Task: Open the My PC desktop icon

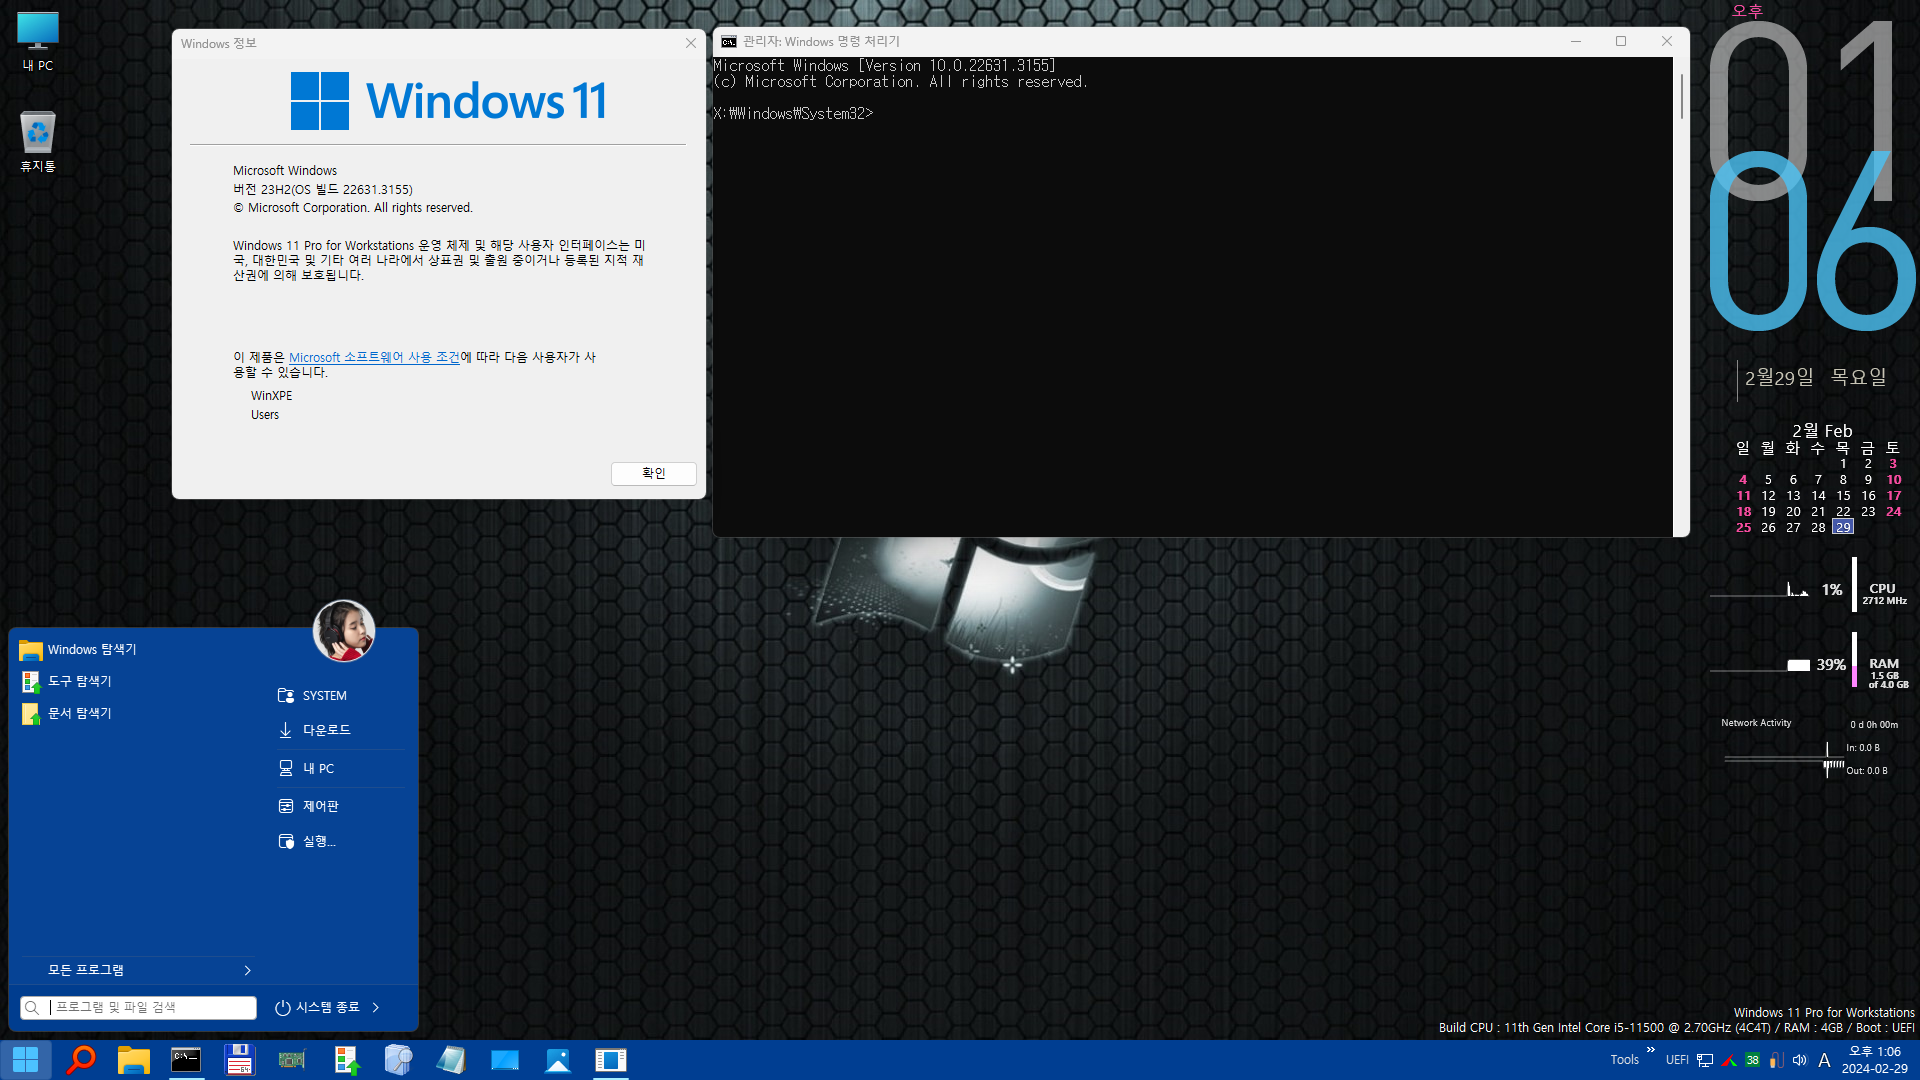Action: 38,42
